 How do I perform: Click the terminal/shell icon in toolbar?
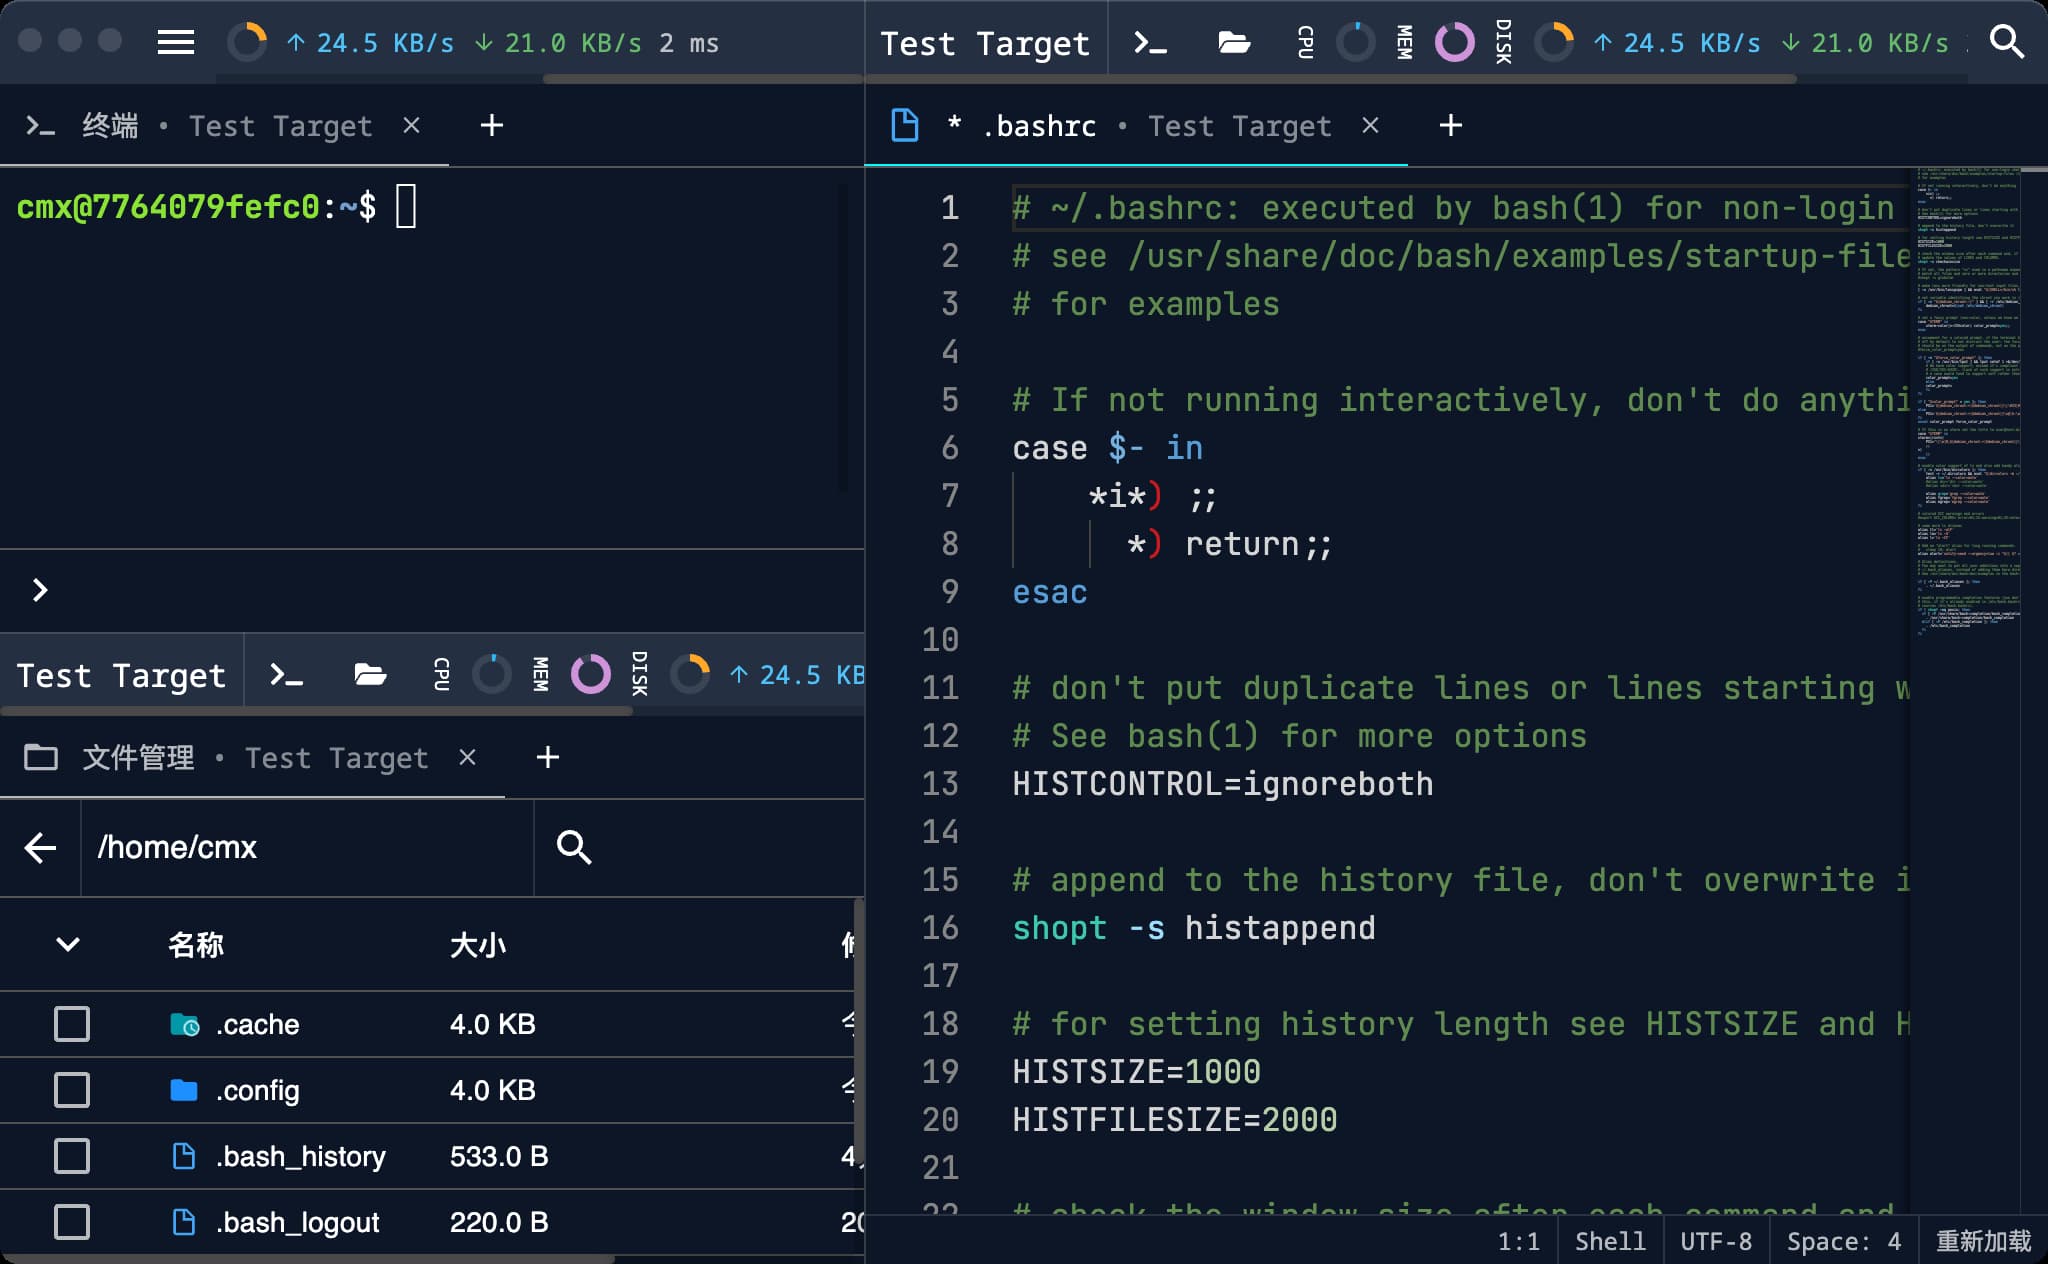(1153, 44)
